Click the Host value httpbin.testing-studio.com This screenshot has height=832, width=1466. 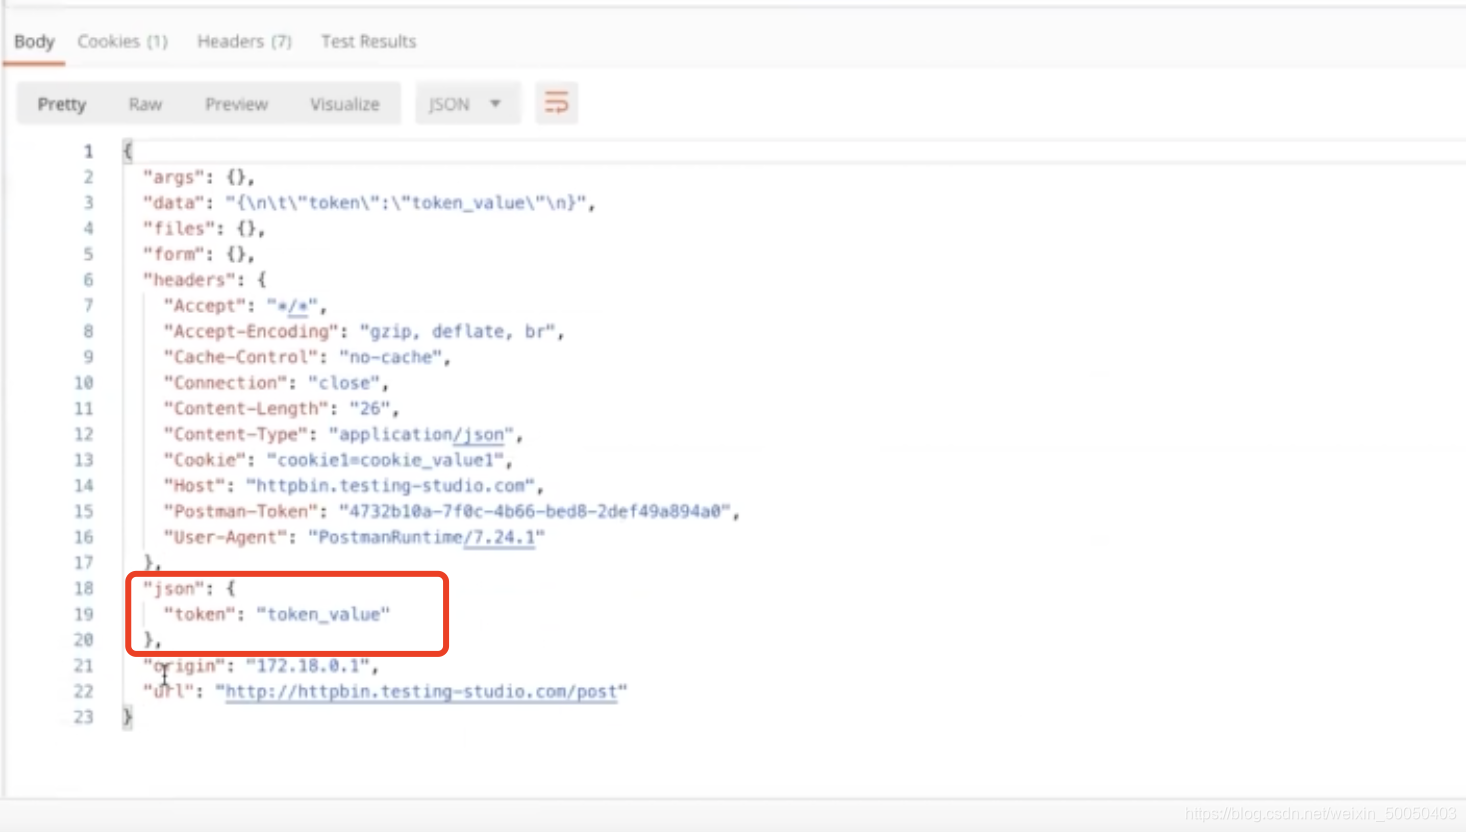[390, 486]
